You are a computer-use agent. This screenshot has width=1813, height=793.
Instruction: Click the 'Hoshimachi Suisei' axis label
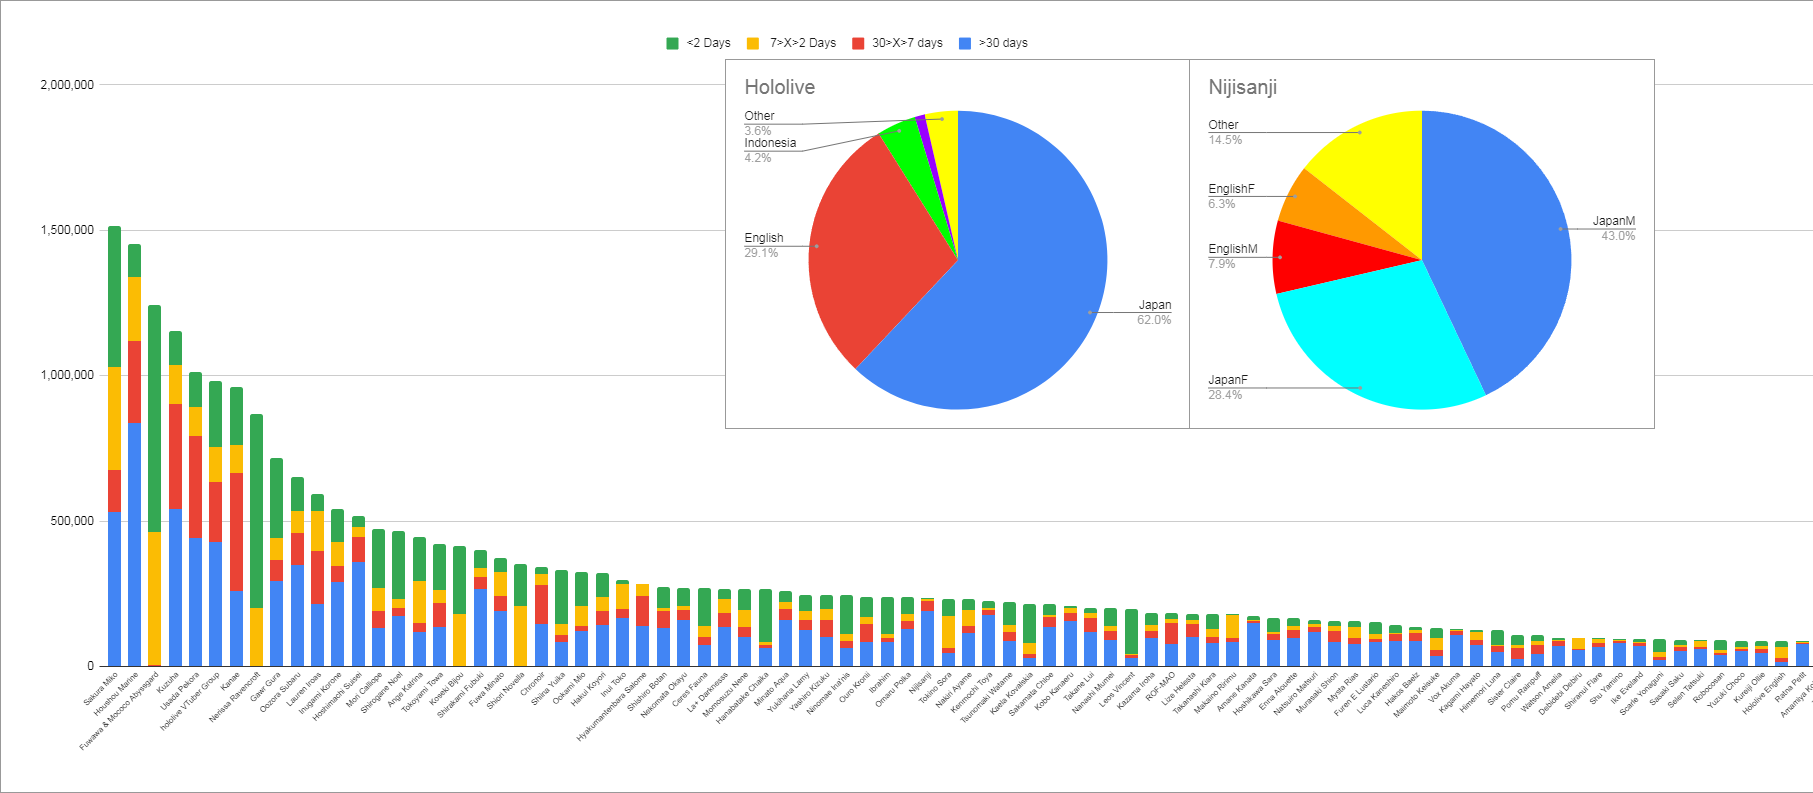click(x=337, y=696)
